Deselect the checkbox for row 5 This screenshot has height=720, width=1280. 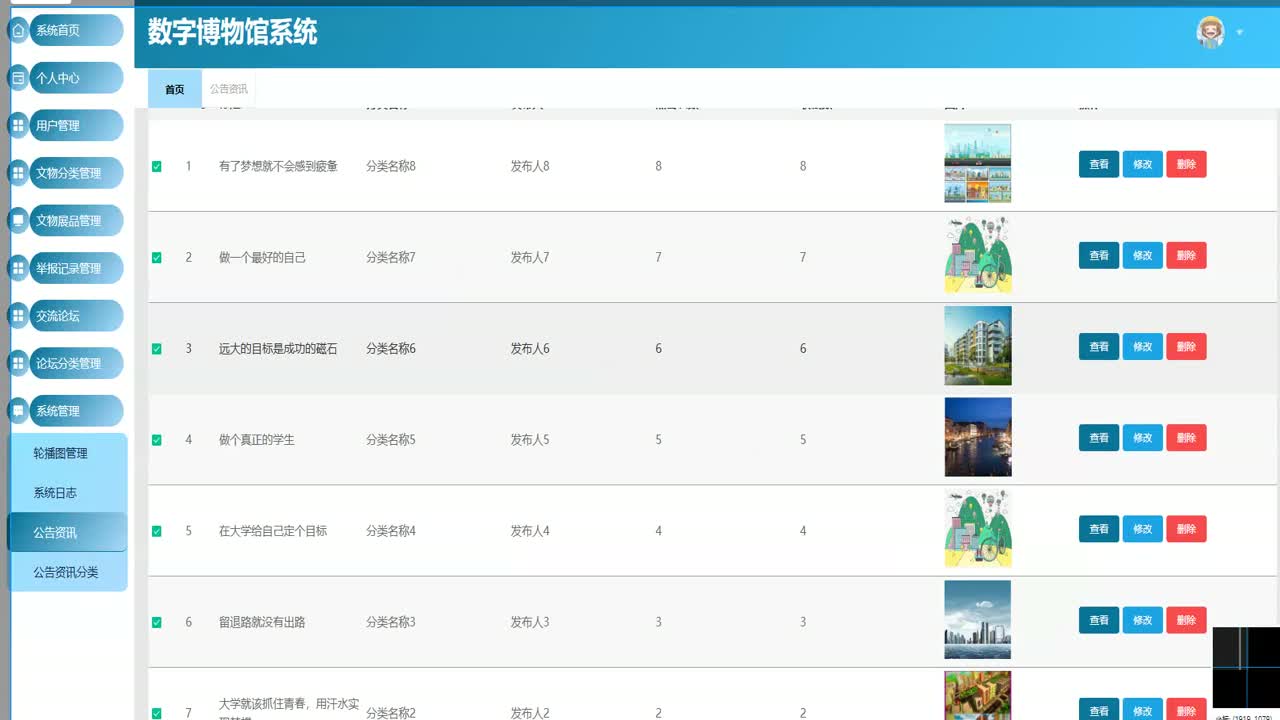point(156,531)
